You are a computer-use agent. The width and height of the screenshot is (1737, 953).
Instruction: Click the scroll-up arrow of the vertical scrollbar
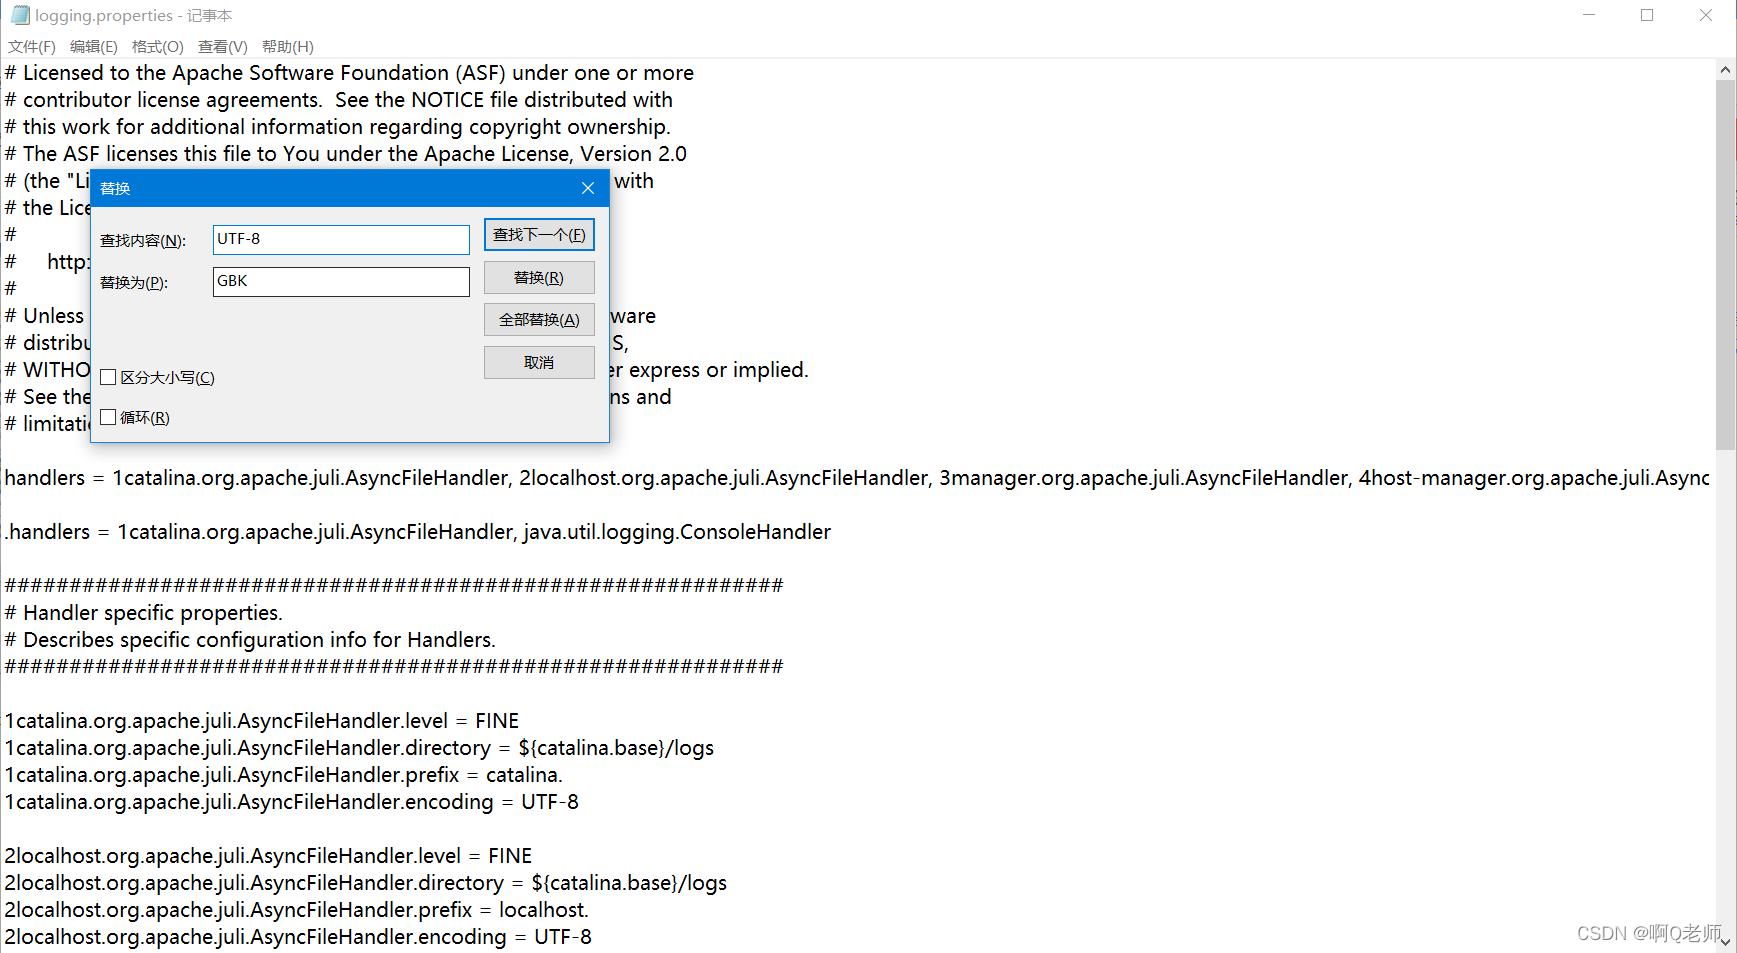(1725, 70)
